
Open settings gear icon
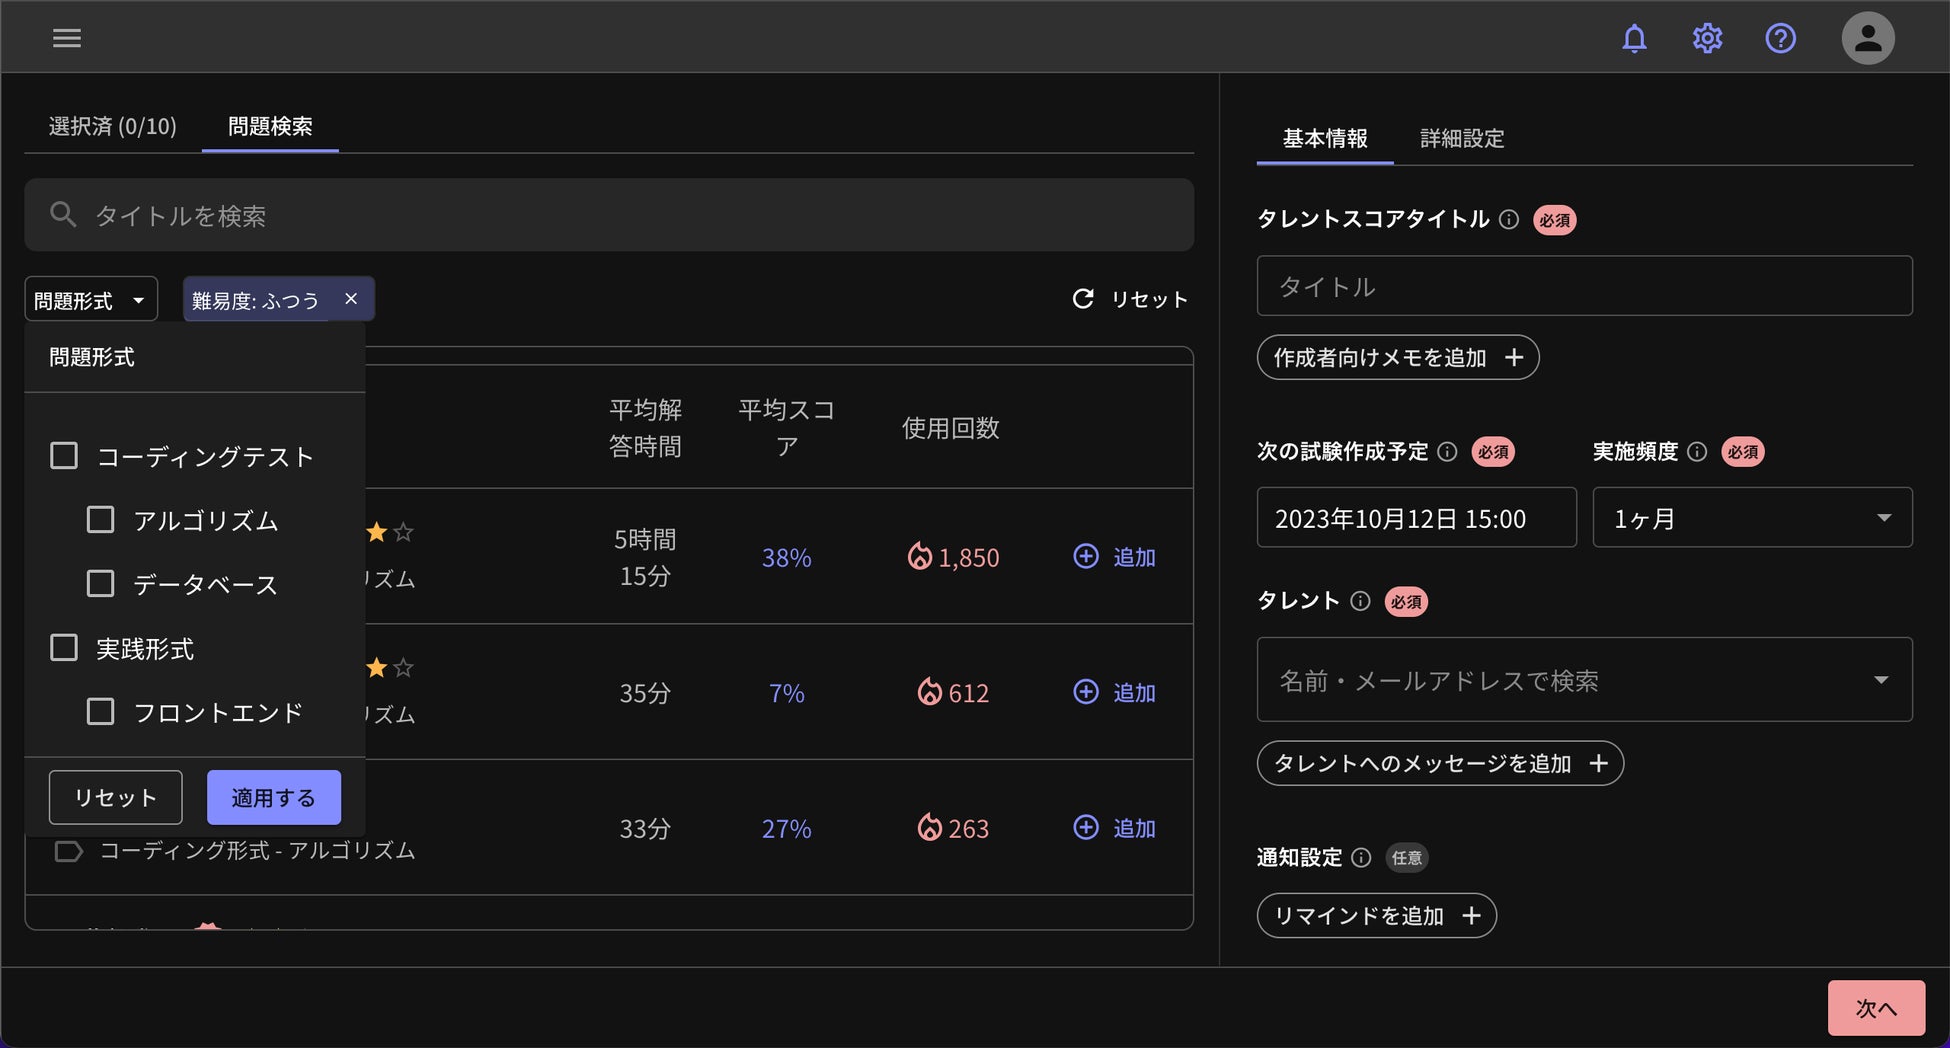[x=1707, y=38]
